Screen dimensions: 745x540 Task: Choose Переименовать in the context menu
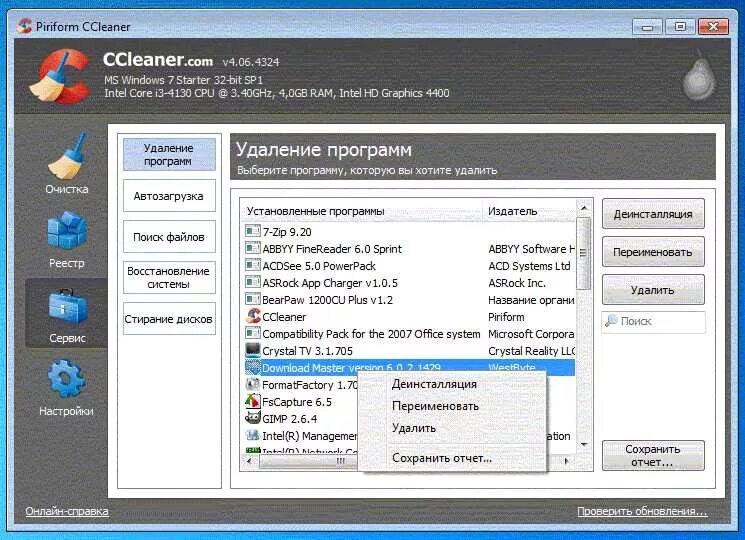(x=435, y=406)
